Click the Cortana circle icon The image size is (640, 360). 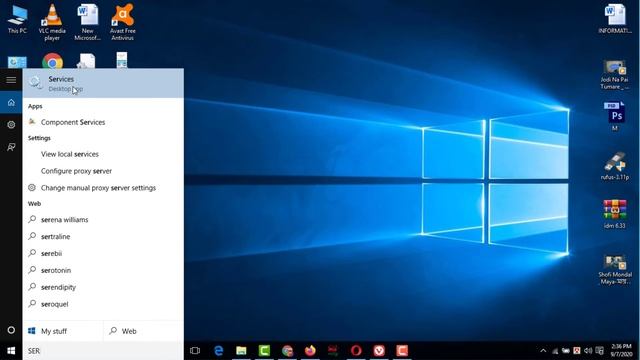point(11,330)
